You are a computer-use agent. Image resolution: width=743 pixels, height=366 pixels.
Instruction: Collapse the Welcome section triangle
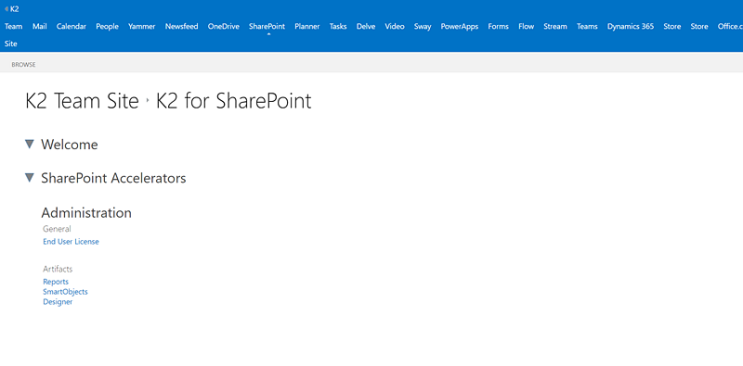point(29,144)
